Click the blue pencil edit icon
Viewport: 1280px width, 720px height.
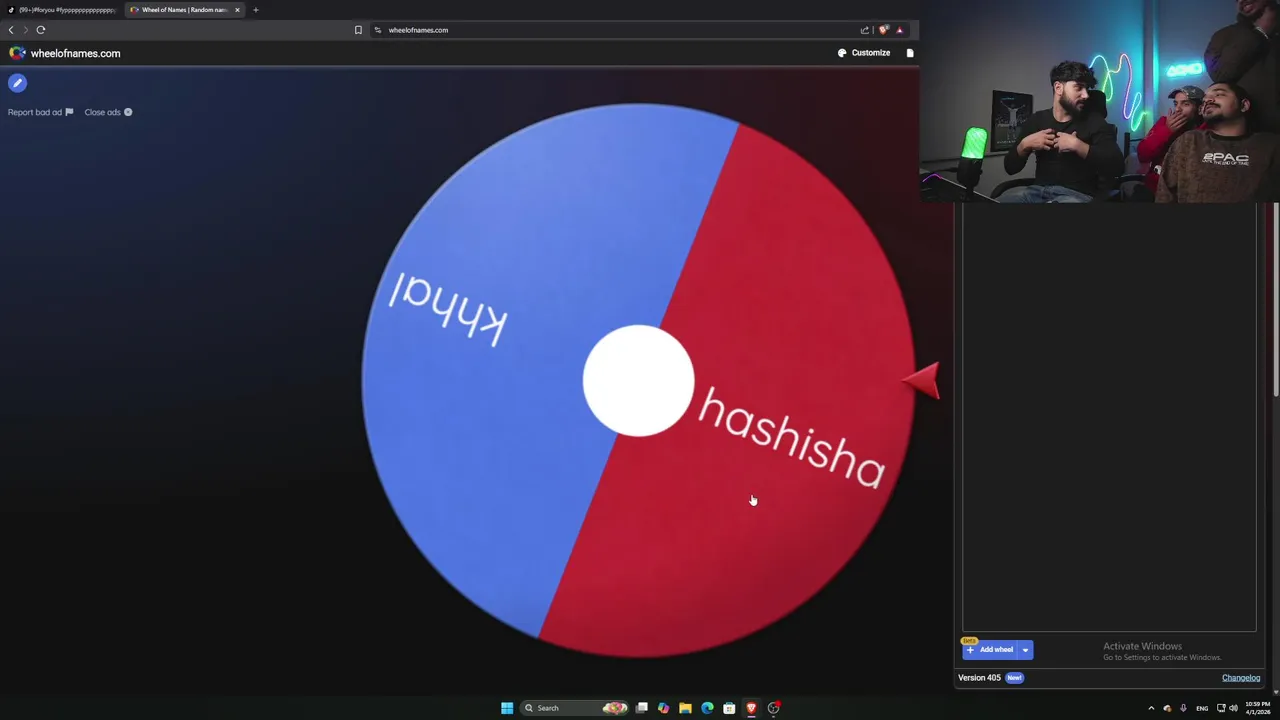(17, 83)
